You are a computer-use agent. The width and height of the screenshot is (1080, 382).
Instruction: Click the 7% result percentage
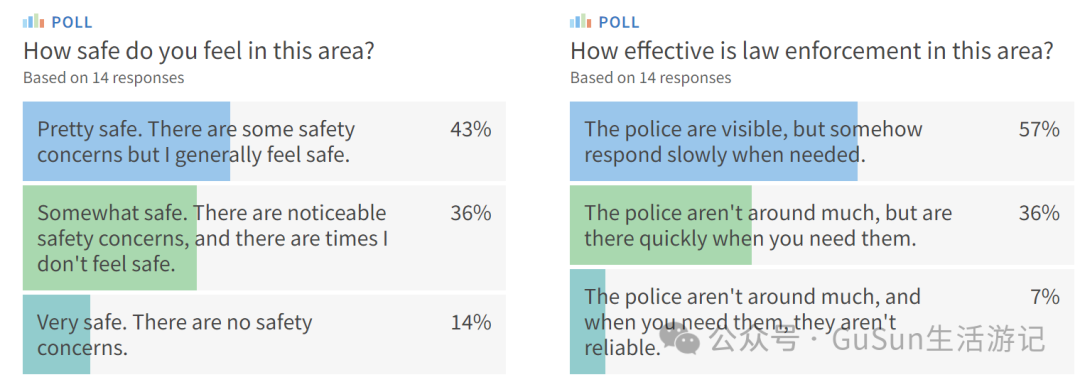pyautogui.click(x=1045, y=297)
